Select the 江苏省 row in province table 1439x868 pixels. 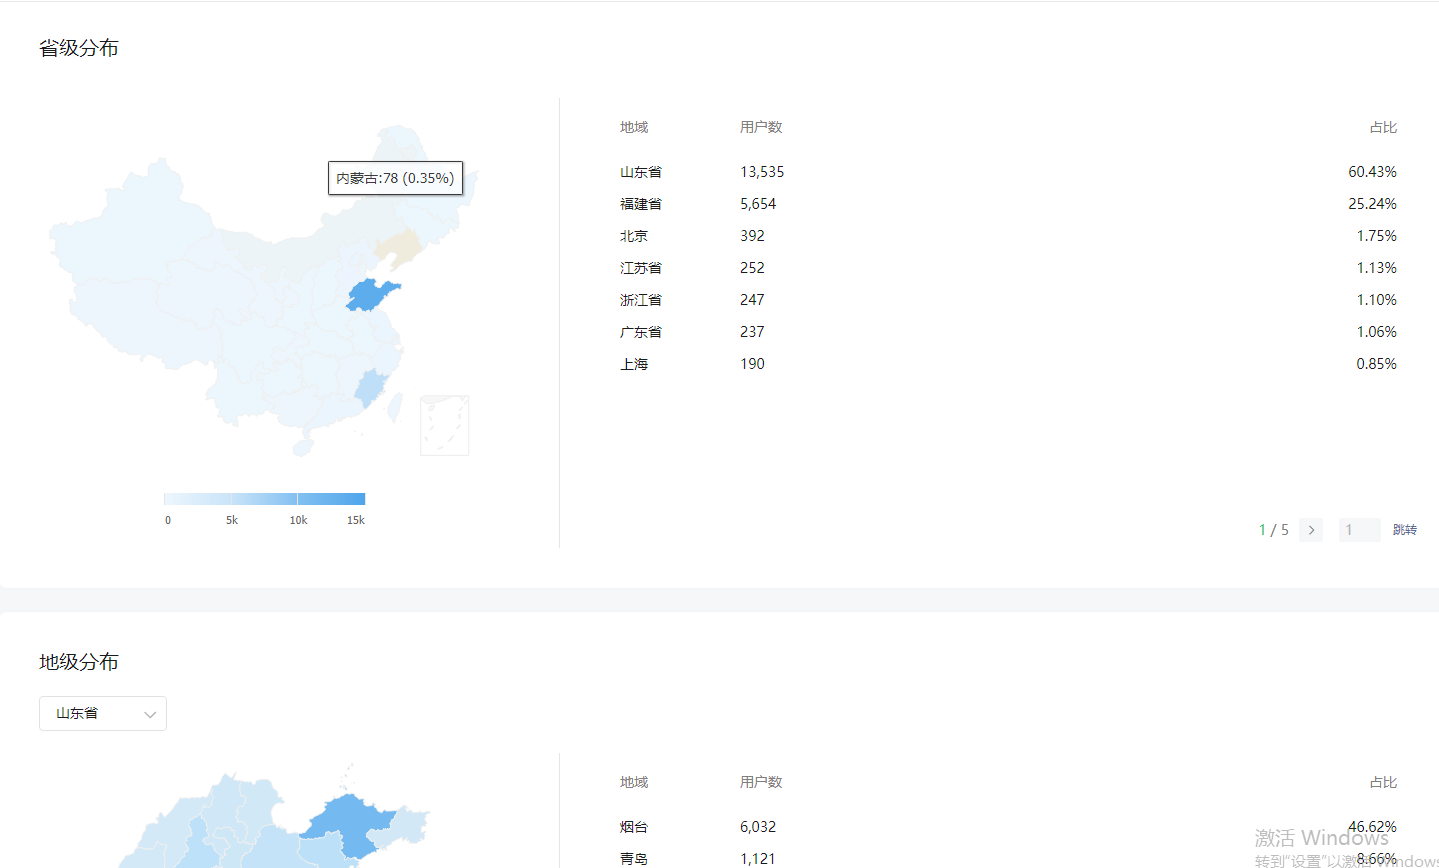coord(1008,268)
